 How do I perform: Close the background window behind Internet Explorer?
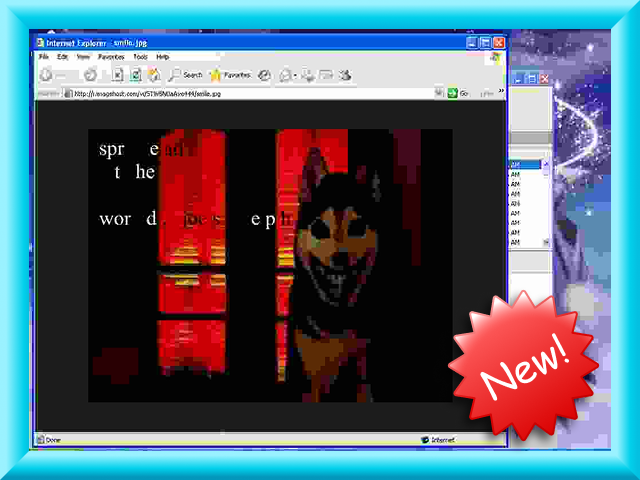click(544, 79)
